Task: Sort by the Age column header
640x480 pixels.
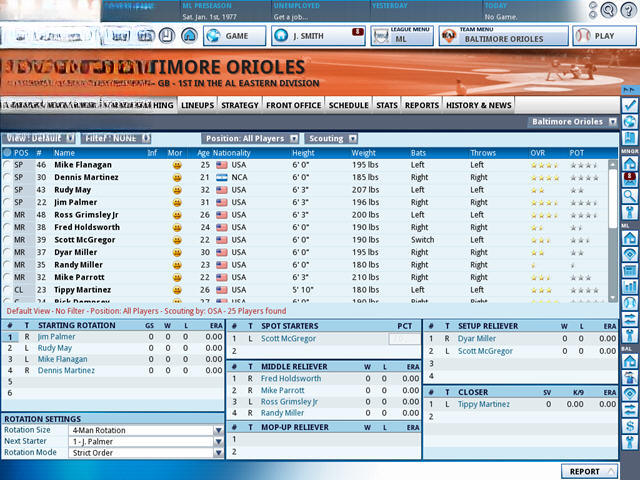Action: pos(203,153)
